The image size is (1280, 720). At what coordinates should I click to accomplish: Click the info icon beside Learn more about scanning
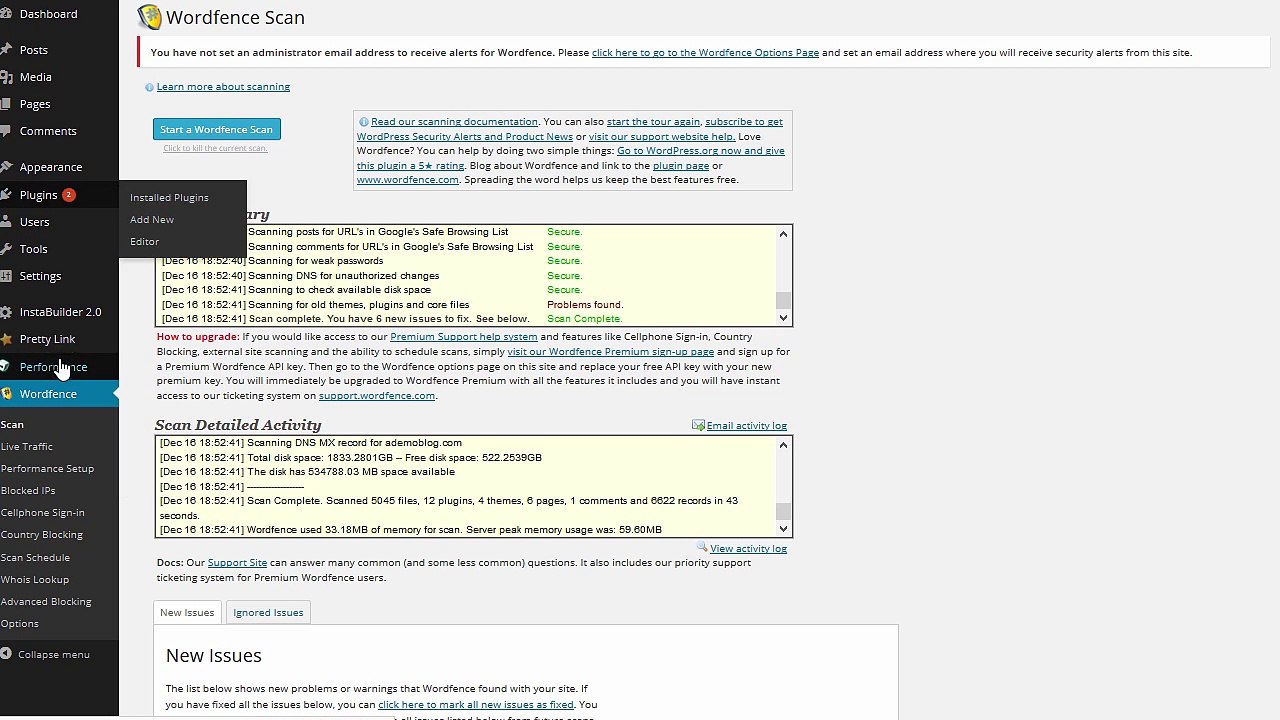[x=149, y=87]
